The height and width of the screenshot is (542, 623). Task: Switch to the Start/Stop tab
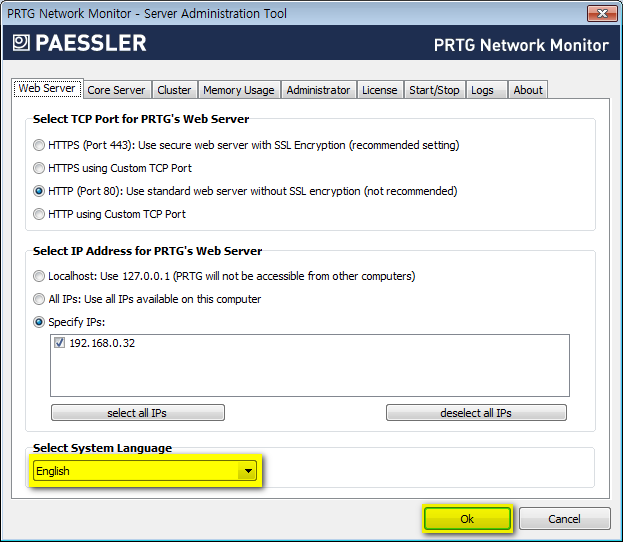click(434, 90)
